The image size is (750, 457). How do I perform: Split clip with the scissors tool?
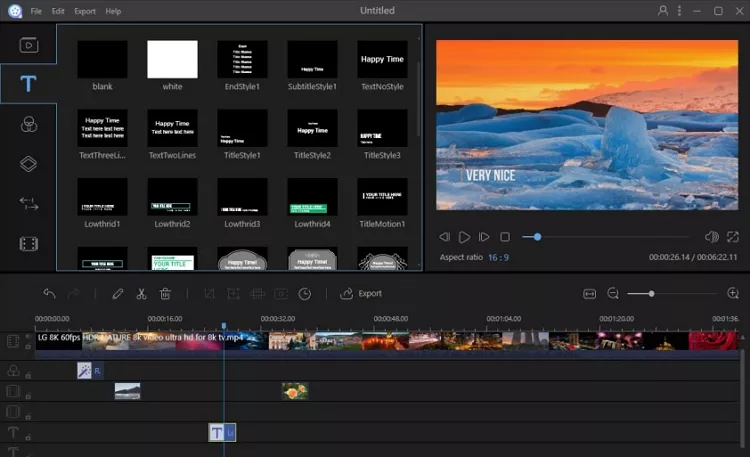[x=141, y=293]
